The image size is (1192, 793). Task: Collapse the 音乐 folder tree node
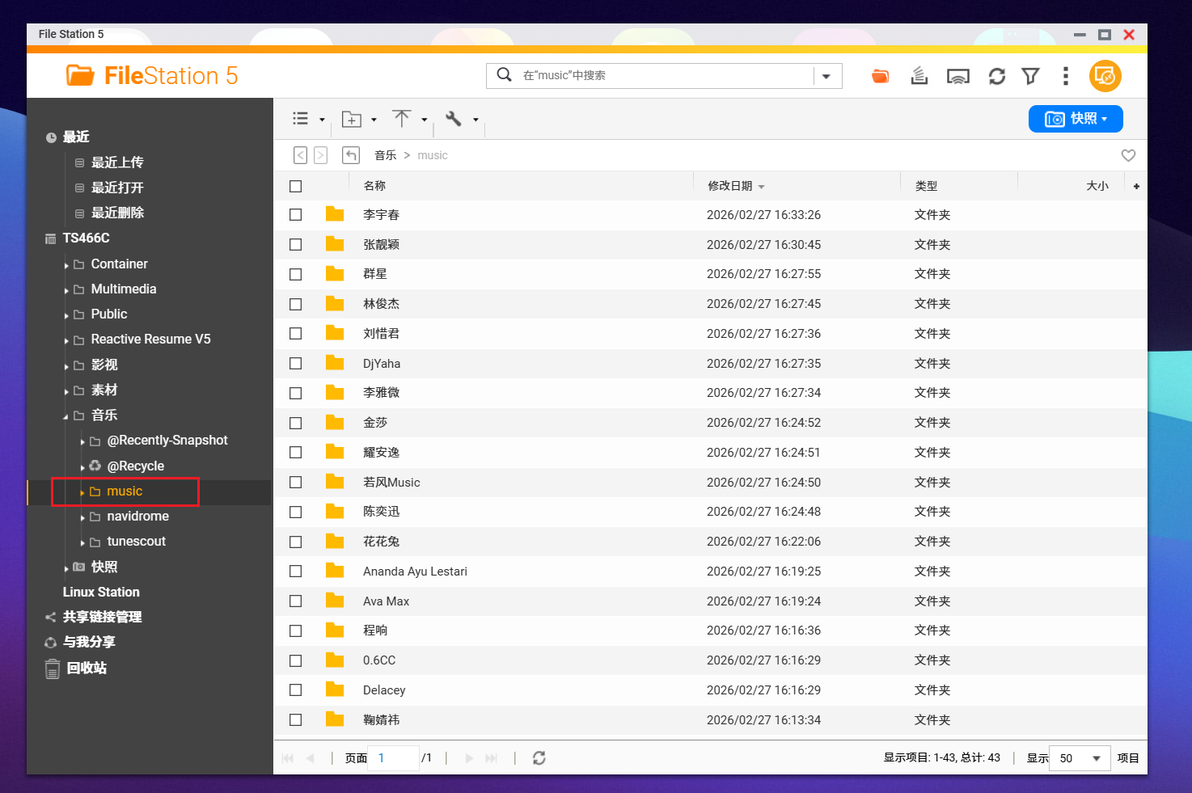(x=66, y=416)
